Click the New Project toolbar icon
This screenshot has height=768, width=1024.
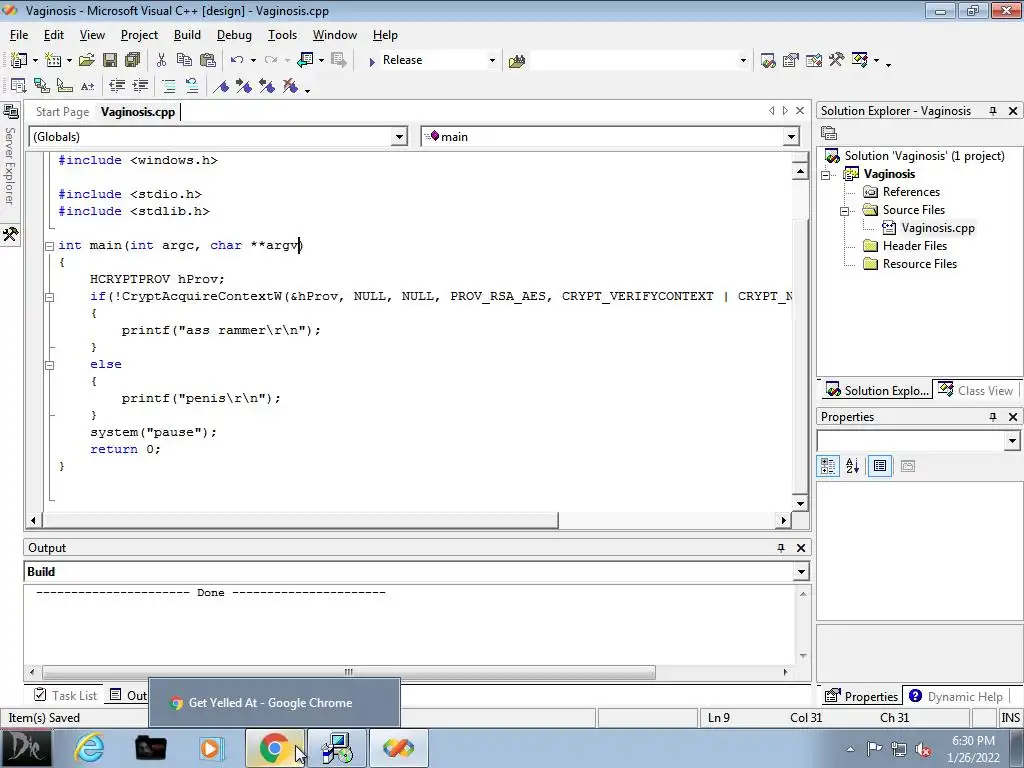[18, 60]
